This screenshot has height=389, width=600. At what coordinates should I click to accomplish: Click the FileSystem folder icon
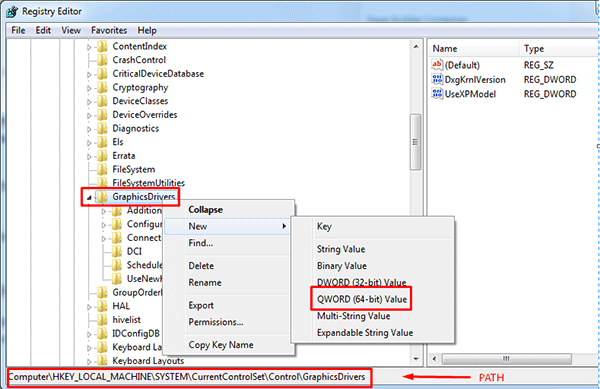[102, 169]
